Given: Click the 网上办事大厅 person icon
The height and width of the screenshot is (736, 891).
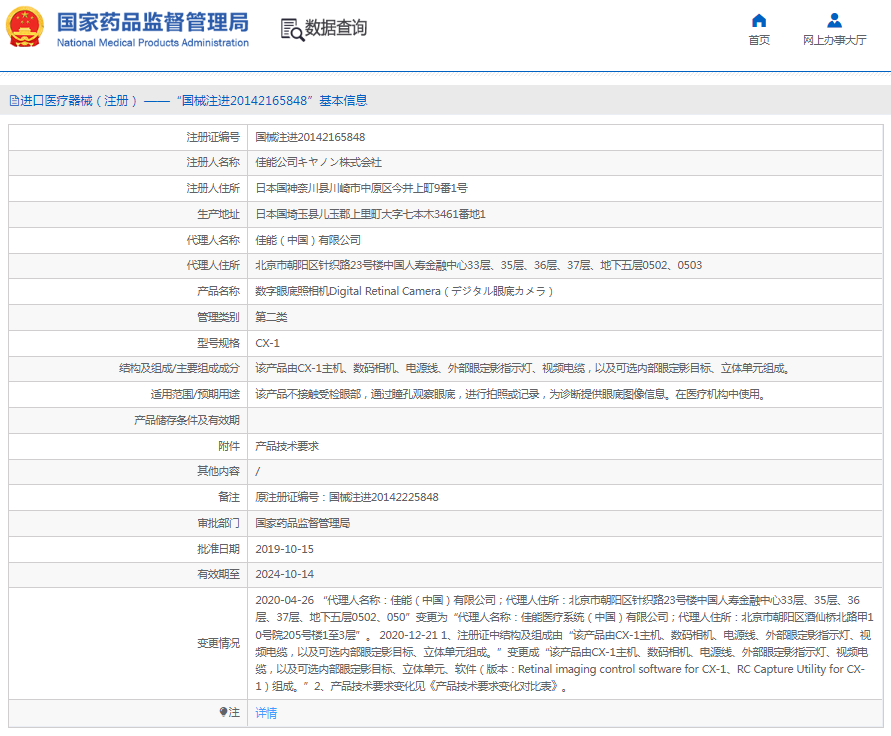Looking at the screenshot, I should click(x=834, y=21).
